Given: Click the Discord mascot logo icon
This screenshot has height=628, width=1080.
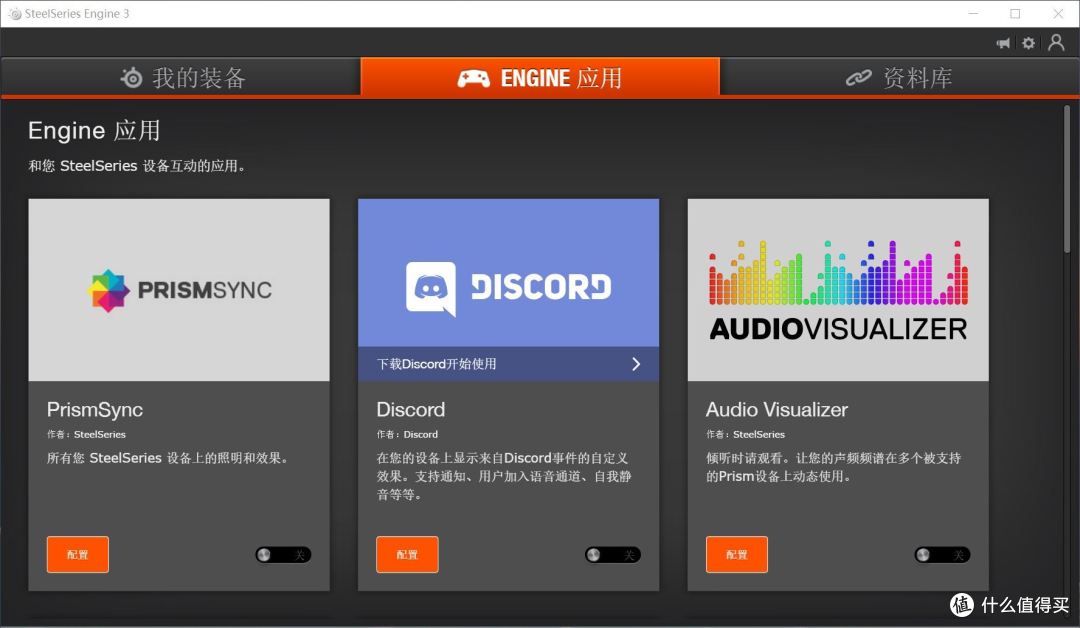Looking at the screenshot, I should coord(430,289).
